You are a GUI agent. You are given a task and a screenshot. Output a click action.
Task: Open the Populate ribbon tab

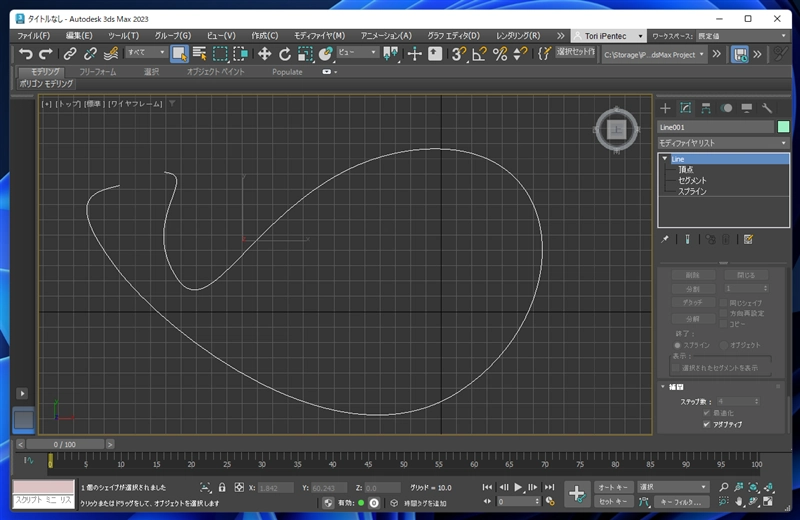287,72
